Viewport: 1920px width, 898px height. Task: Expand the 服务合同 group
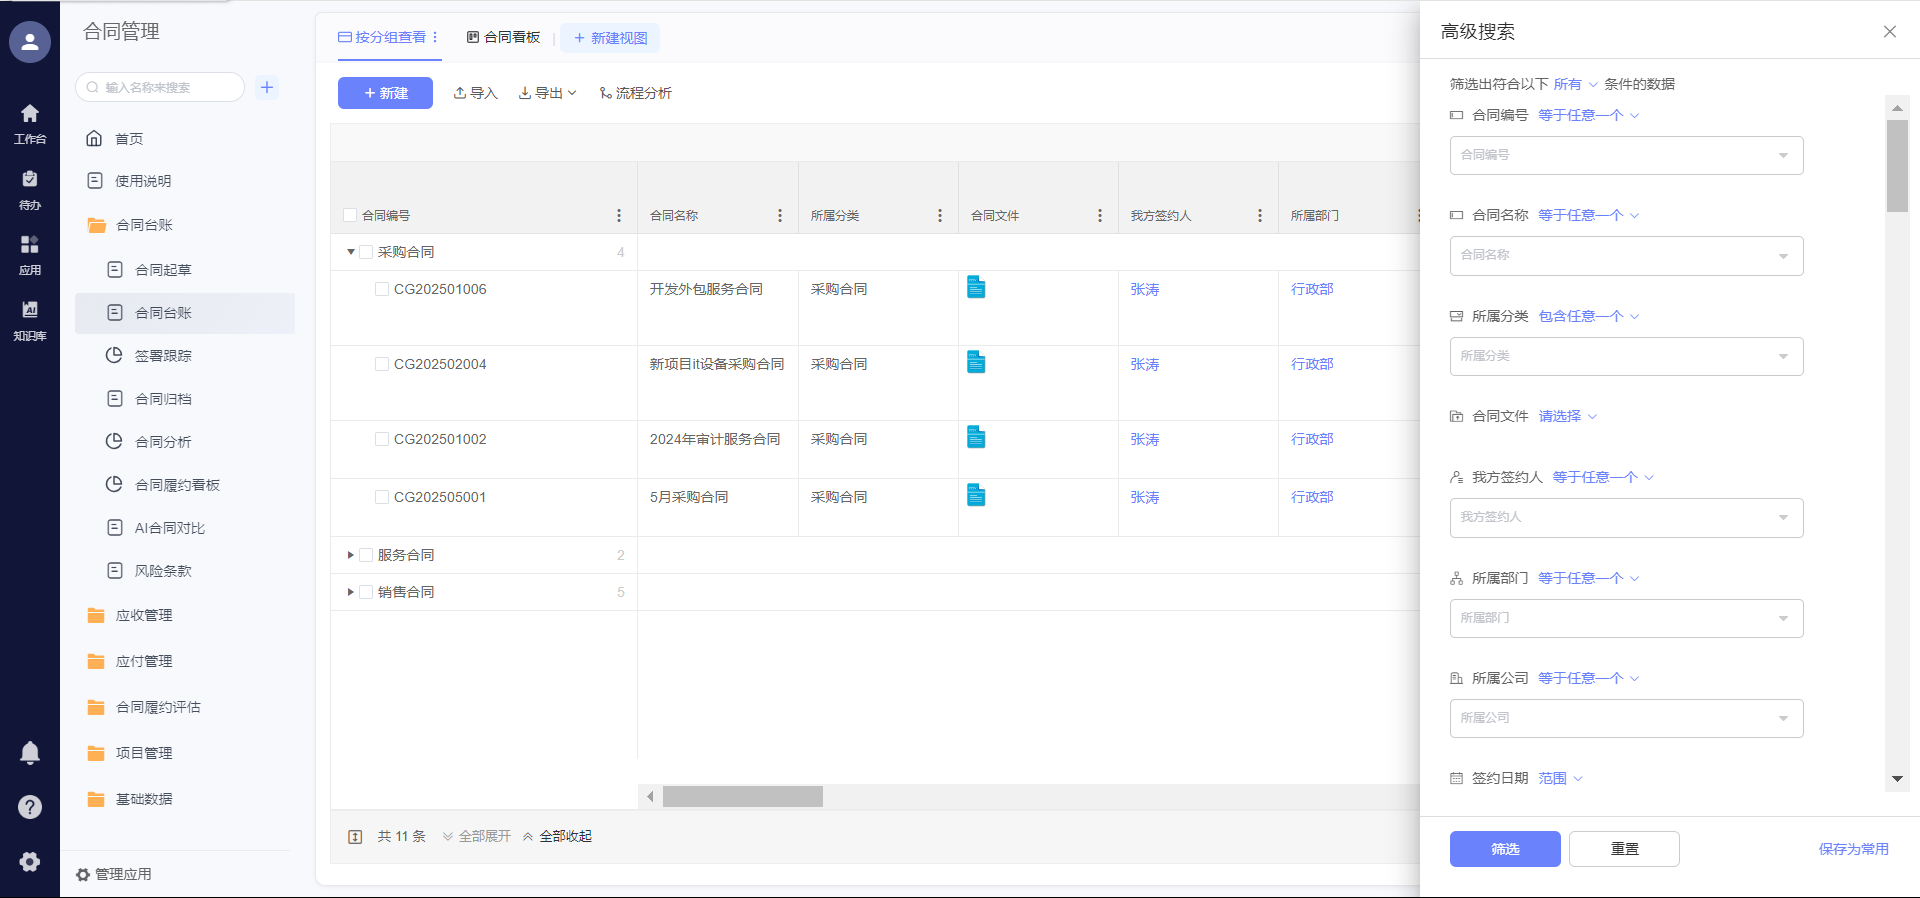(350, 555)
